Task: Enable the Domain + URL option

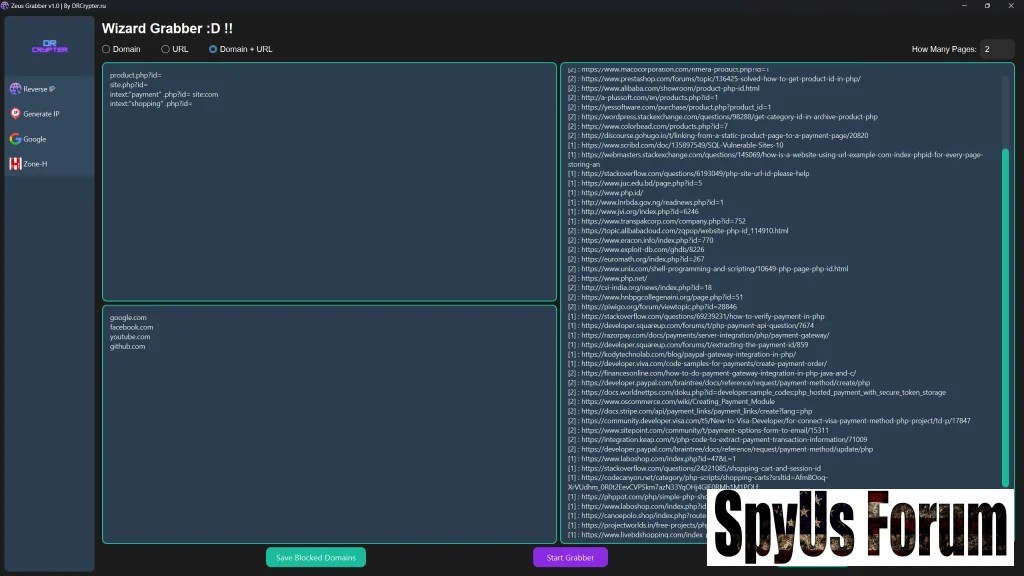Action: pos(213,49)
